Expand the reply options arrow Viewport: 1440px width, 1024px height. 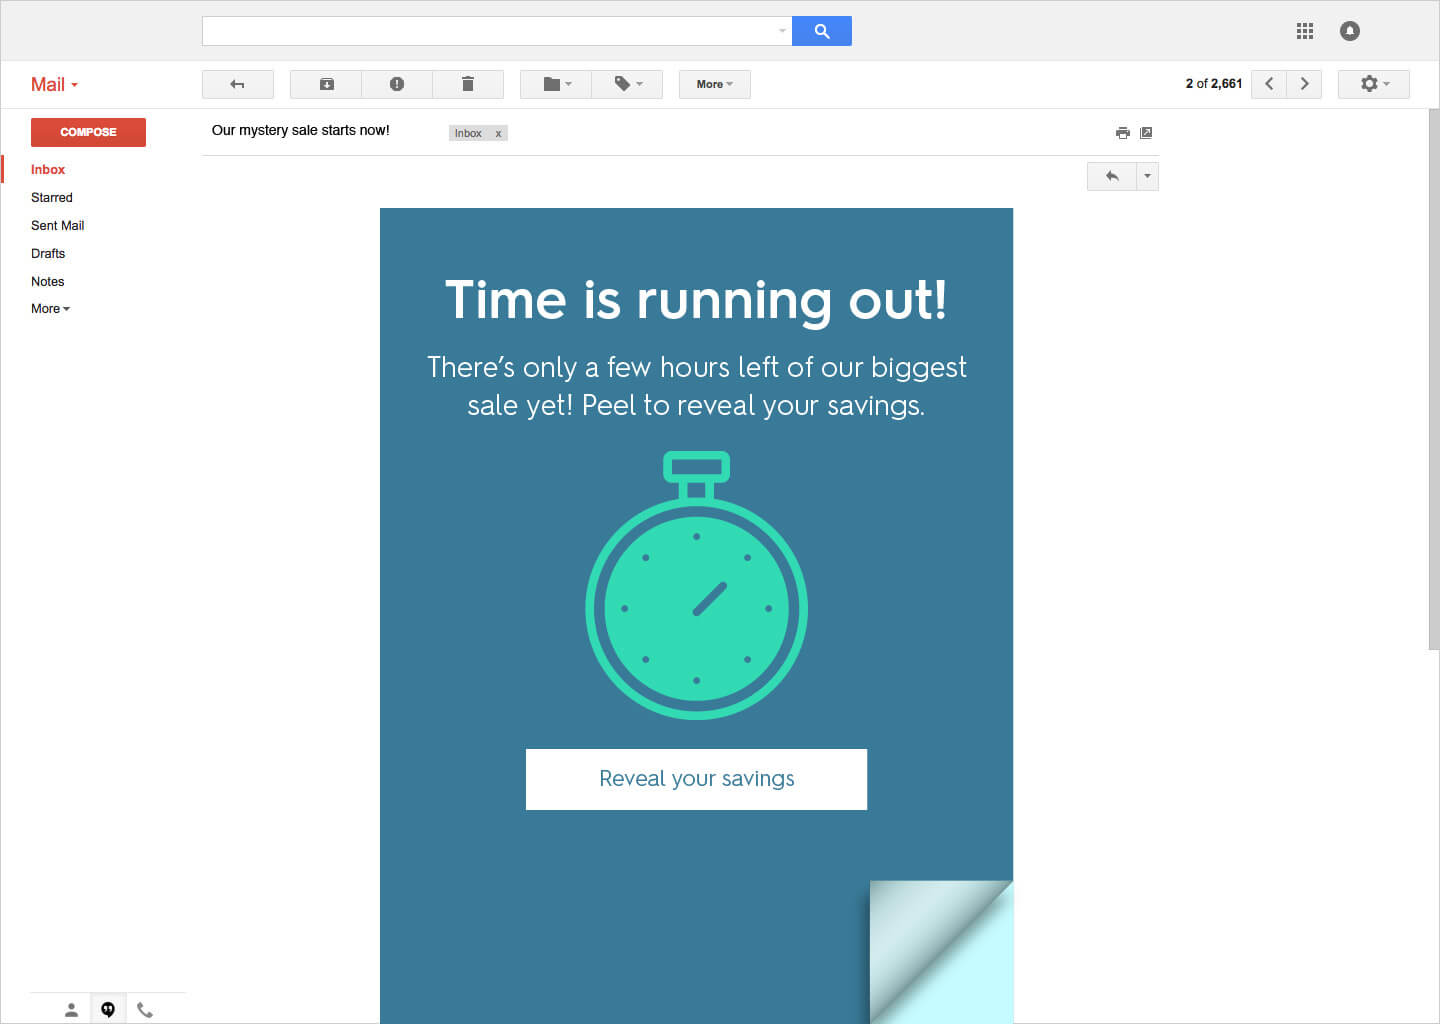(1148, 176)
